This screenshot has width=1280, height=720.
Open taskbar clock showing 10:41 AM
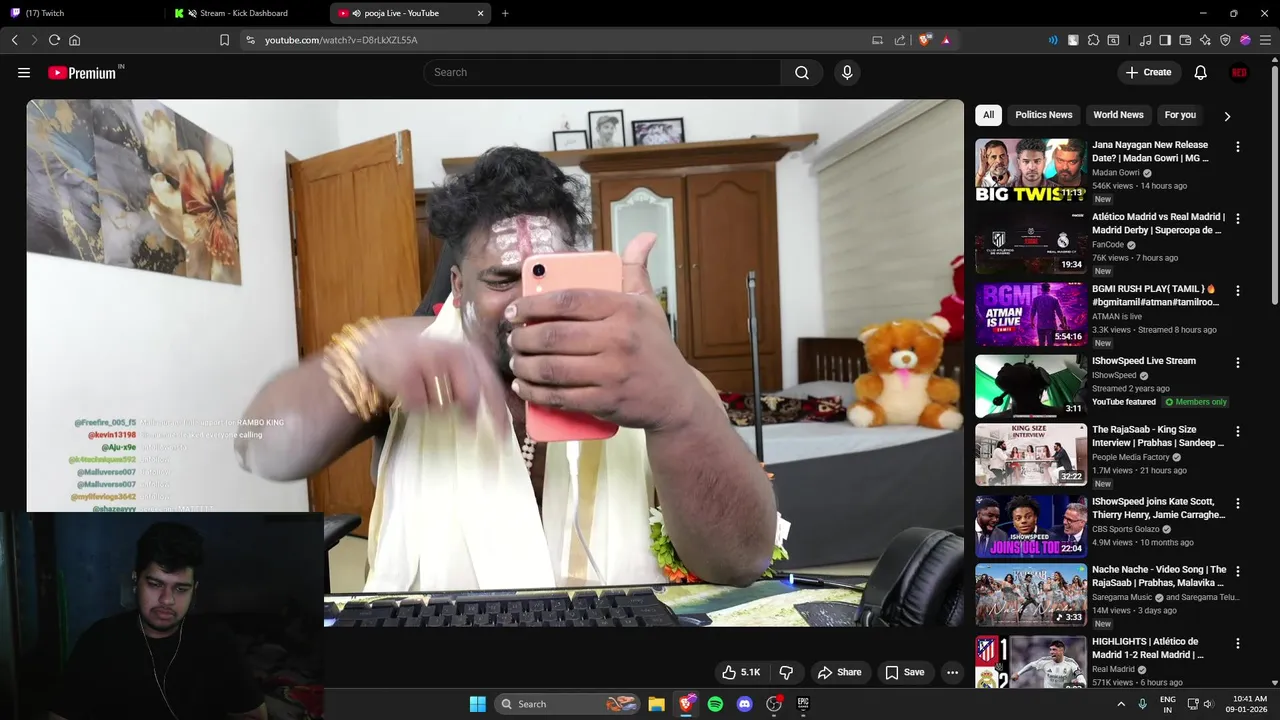pyautogui.click(x=1249, y=704)
